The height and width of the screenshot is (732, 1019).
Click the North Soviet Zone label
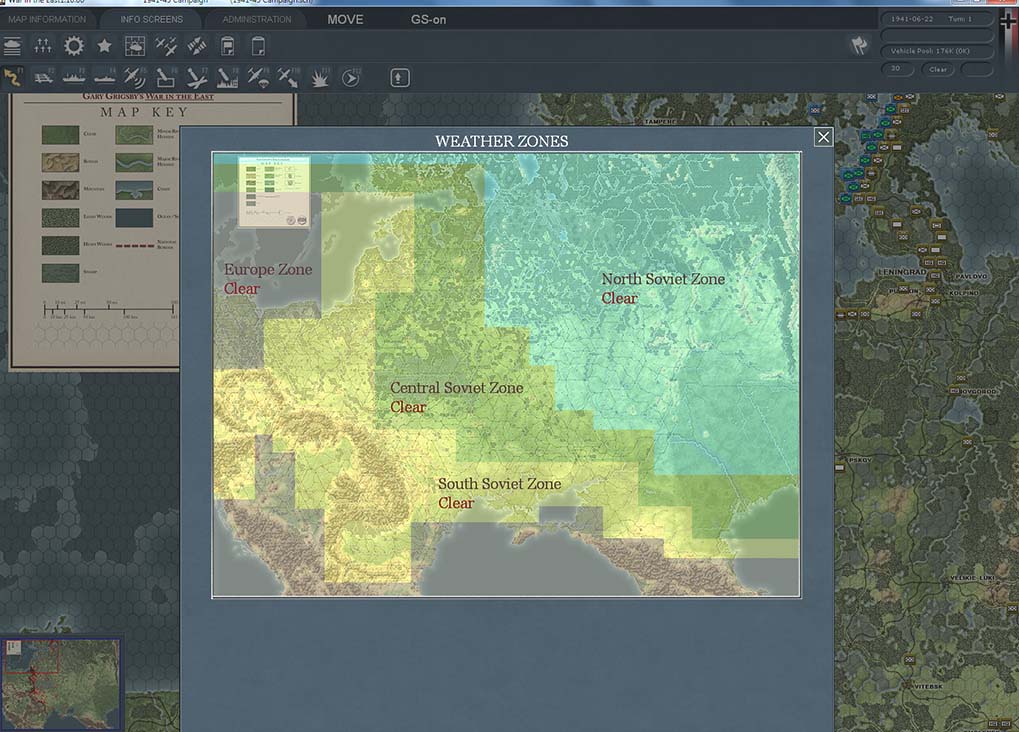click(663, 279)
